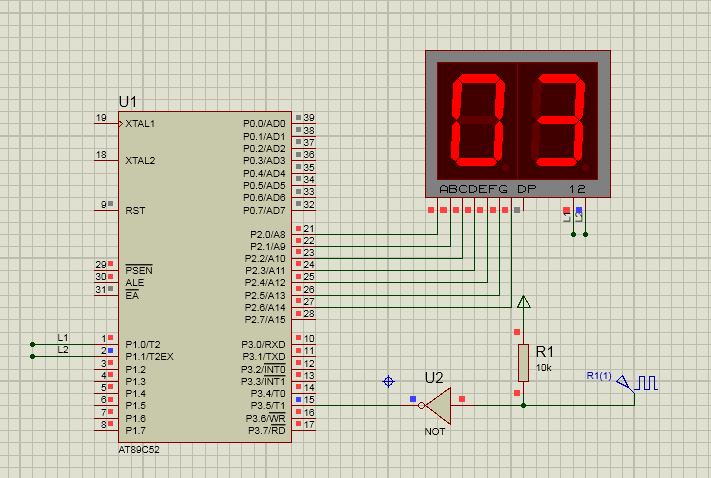
Task: Click the DP pin label on the display
Action: pos(526,189)
